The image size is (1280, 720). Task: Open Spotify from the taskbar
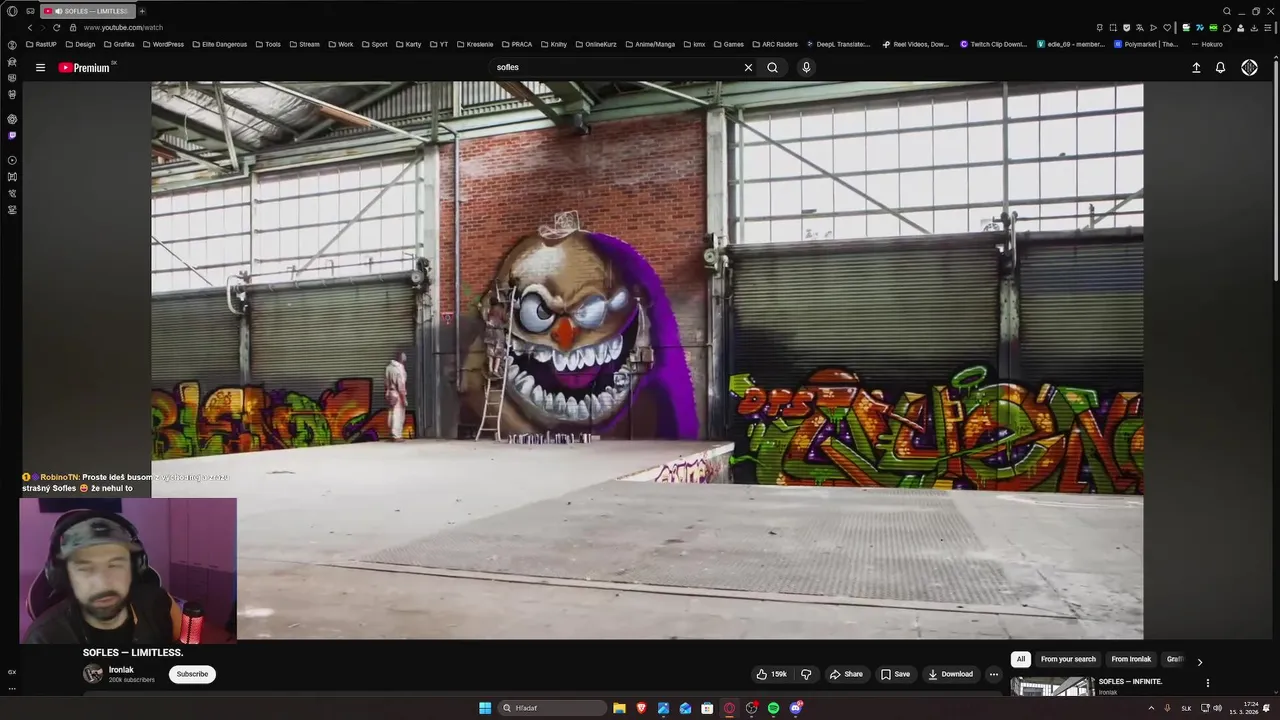(773, 708)
